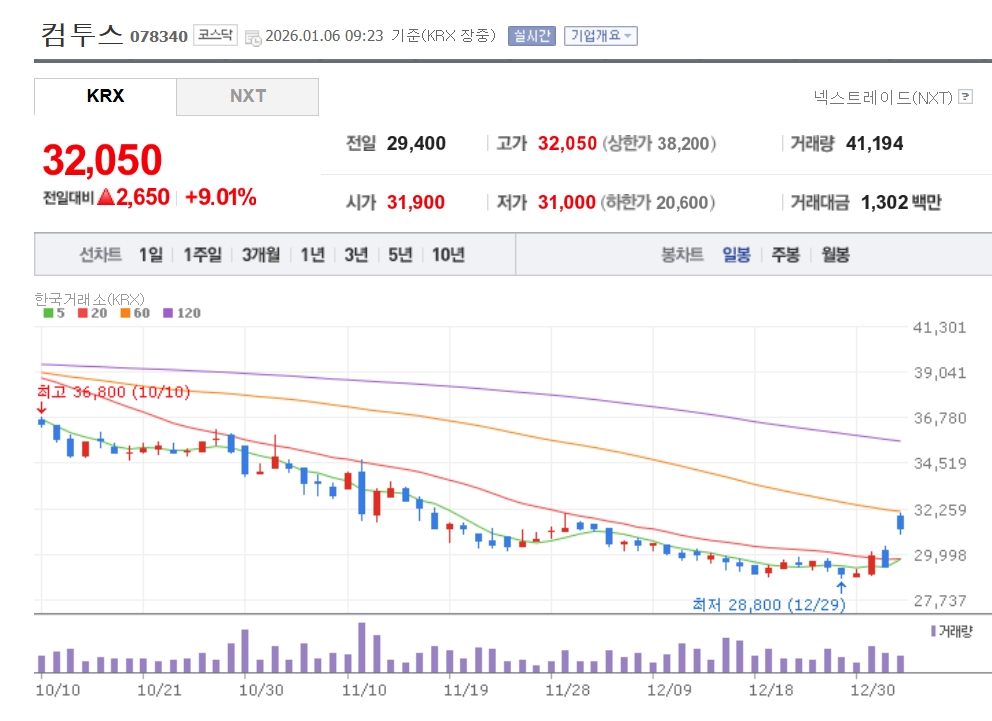The image size is (992, 721).
Task: Click the red up-triangle price change icon
Action: point(106,197)
